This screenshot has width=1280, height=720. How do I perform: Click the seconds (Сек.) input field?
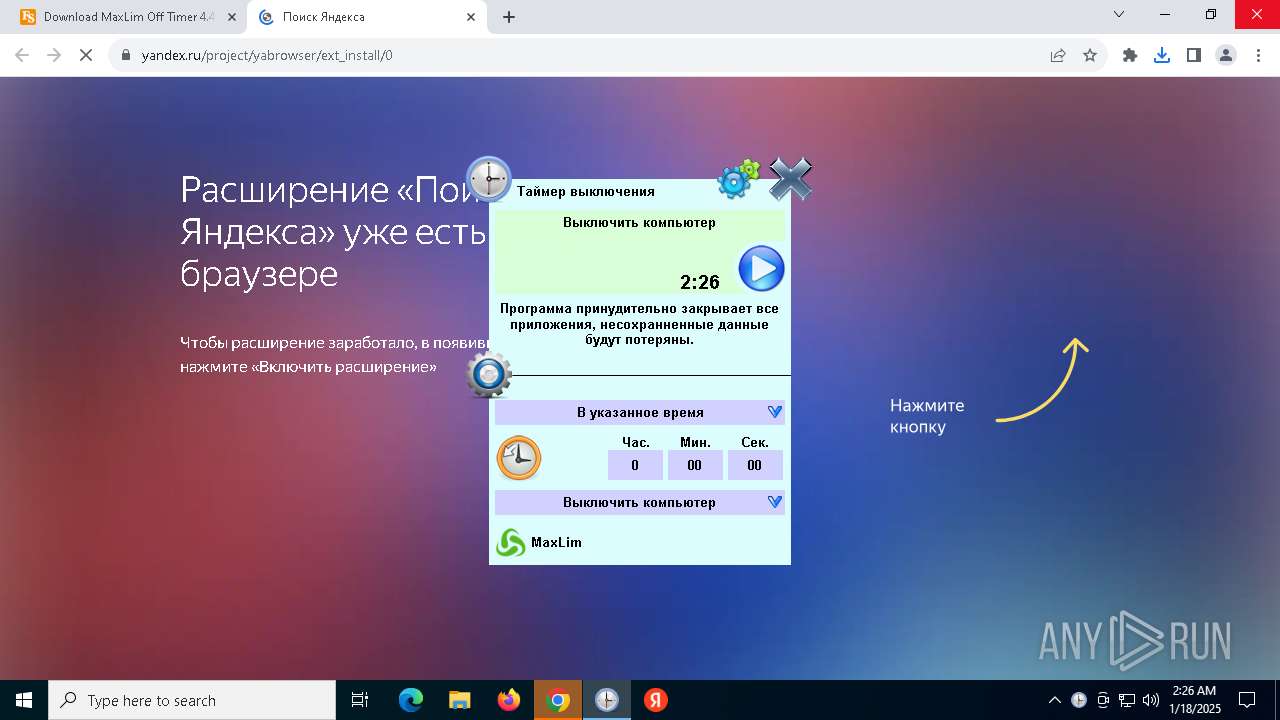pos(755,465)
